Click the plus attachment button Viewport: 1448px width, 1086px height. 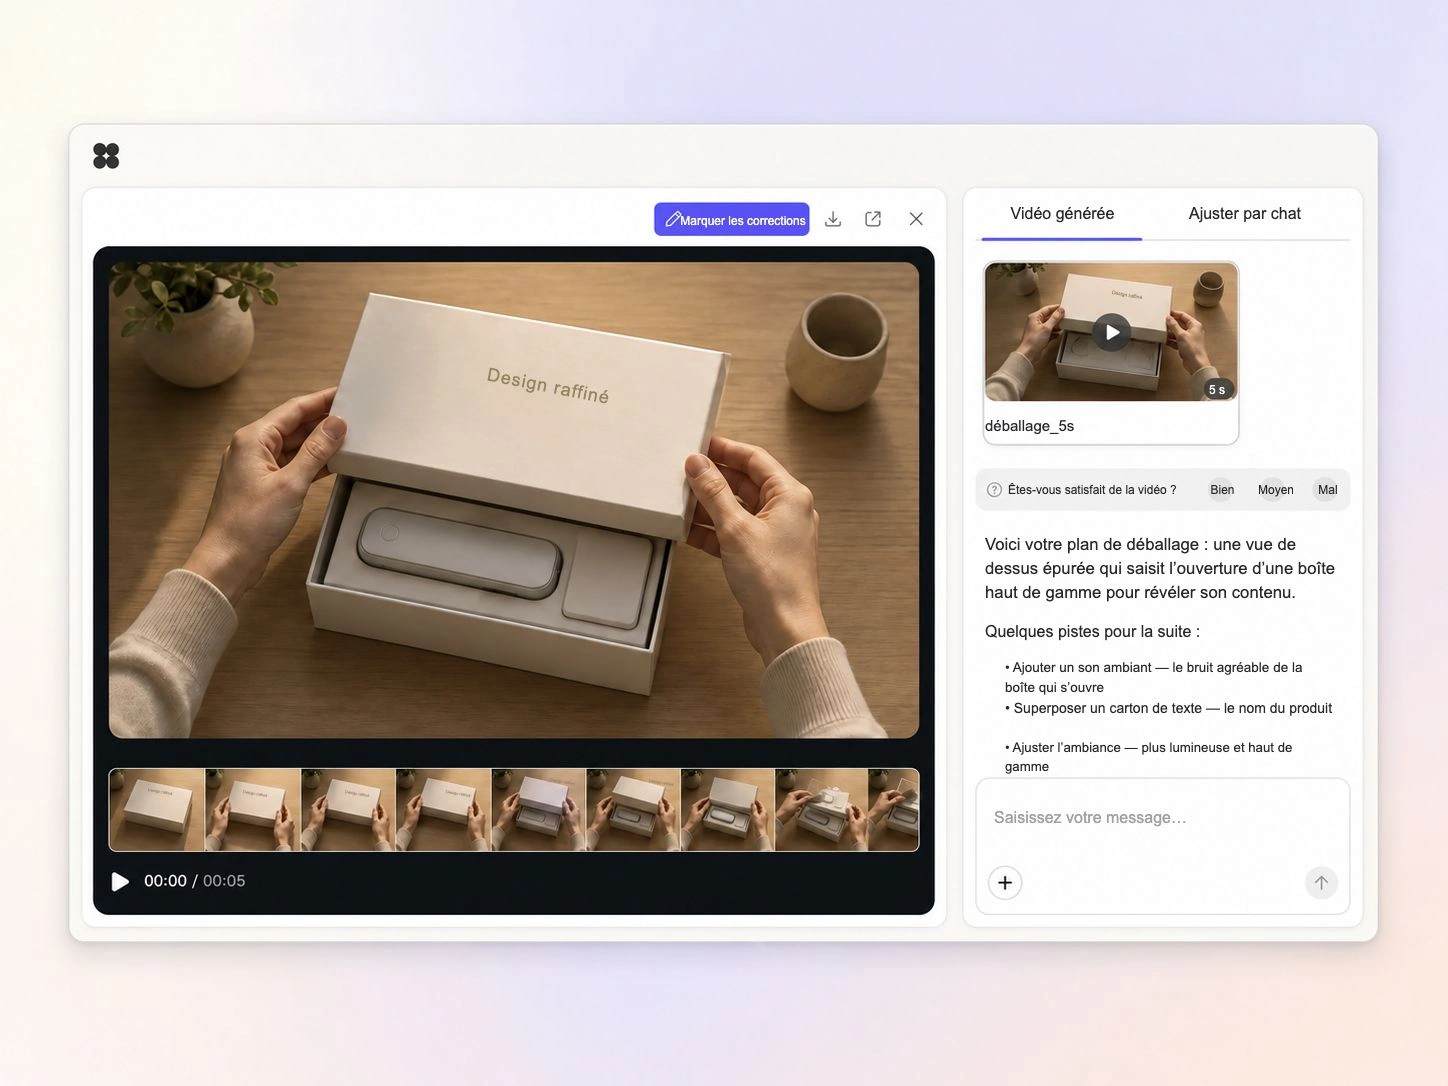point(1005,883)
